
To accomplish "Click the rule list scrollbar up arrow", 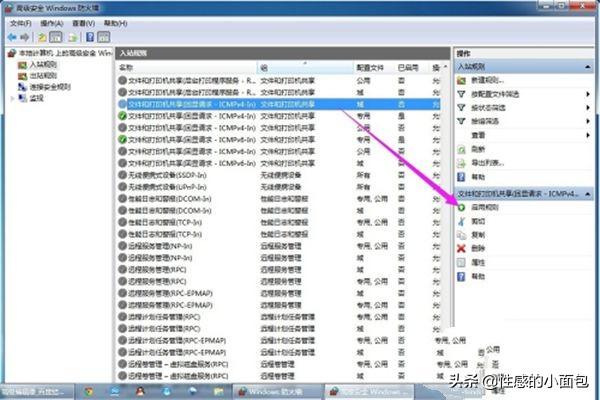I will click(x=445, y=67).
